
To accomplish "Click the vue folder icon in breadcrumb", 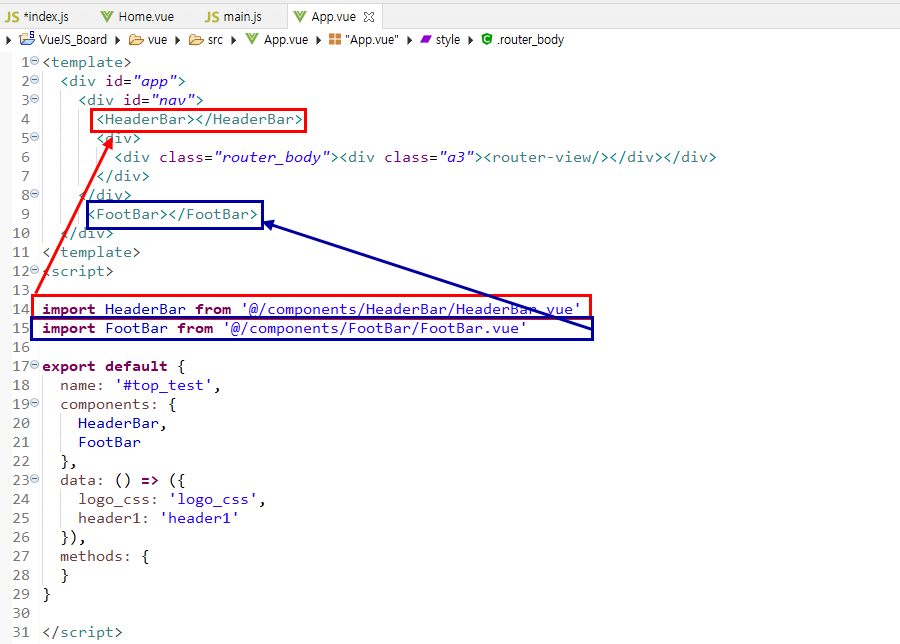I will 136,40.
